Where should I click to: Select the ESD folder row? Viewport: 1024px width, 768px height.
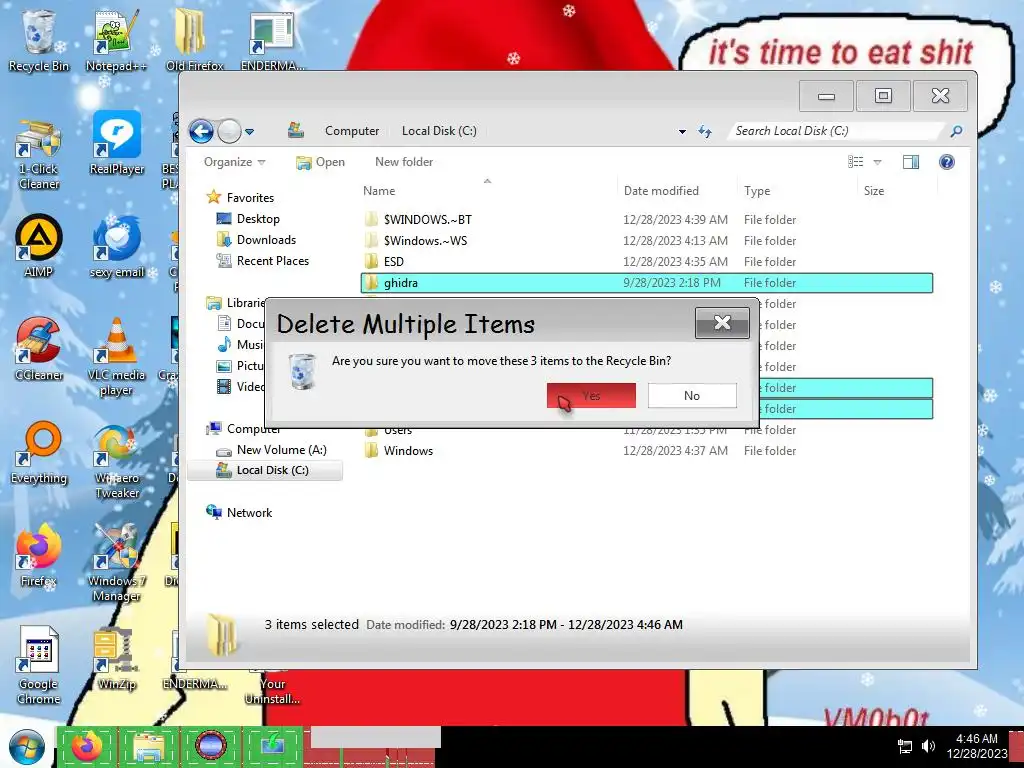[x=647, y=261]
